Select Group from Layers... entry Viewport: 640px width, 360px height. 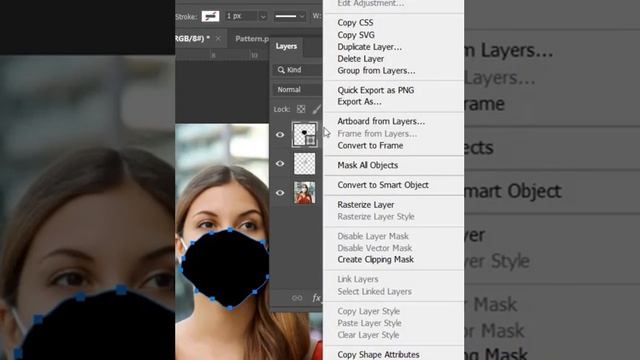(376, 71)
